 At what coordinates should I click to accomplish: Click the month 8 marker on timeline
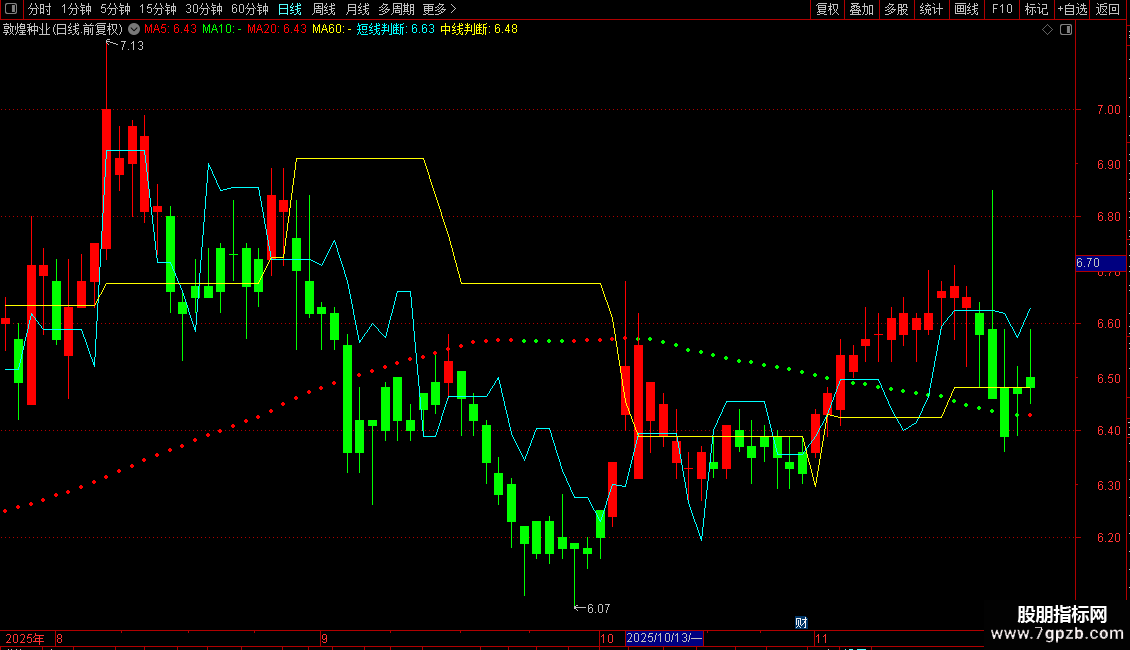[x=59, y=638]
